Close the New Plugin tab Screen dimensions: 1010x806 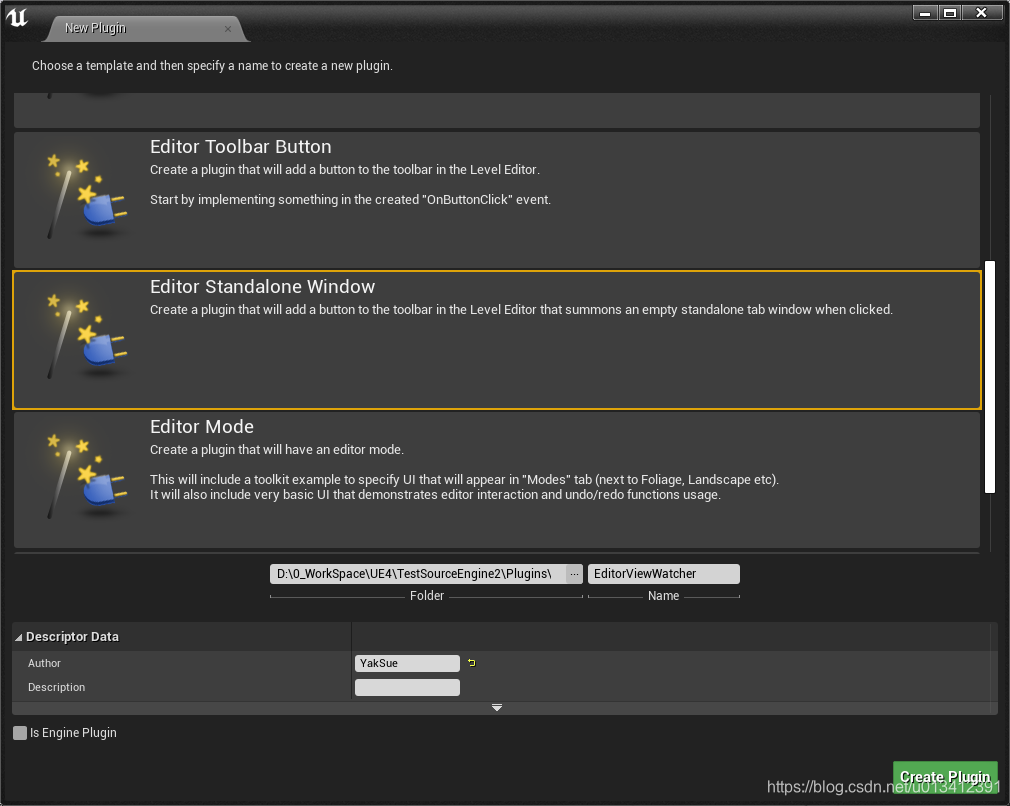pyautogui.click(x=228, y=28)
